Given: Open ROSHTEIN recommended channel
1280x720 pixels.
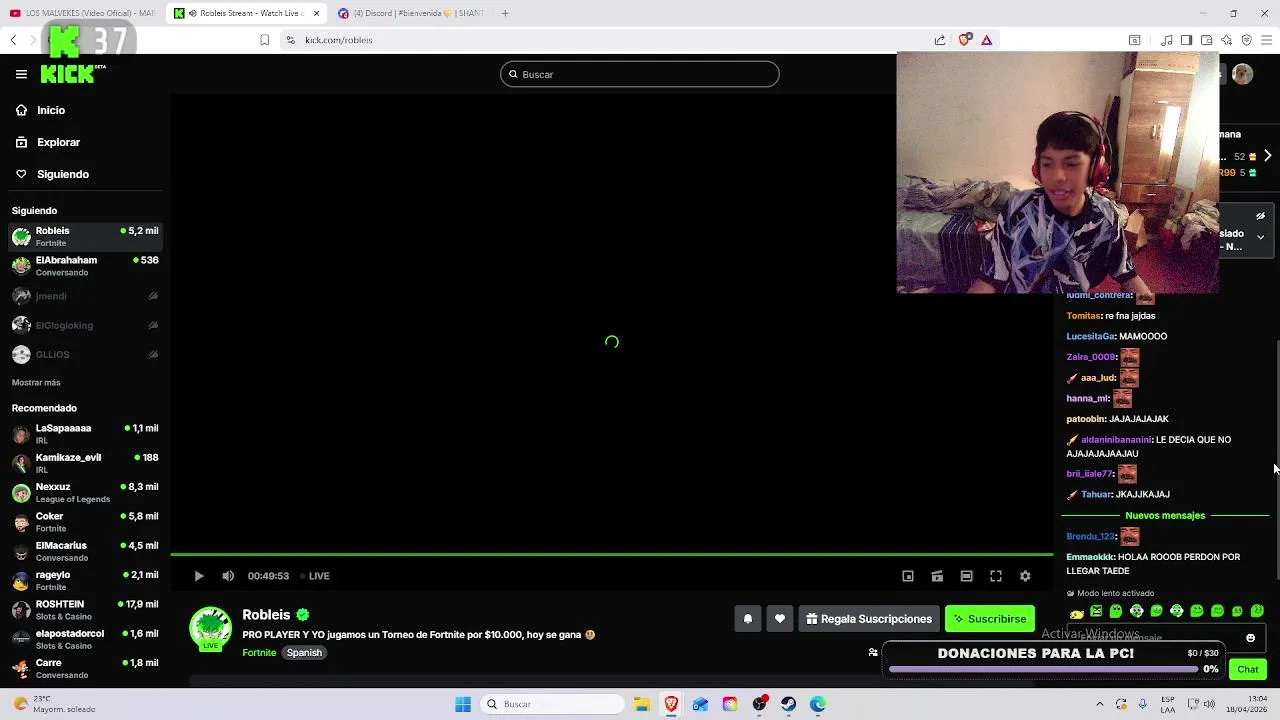Looking at the screenshot, I should pyautogui.click(x=85, y=610).
